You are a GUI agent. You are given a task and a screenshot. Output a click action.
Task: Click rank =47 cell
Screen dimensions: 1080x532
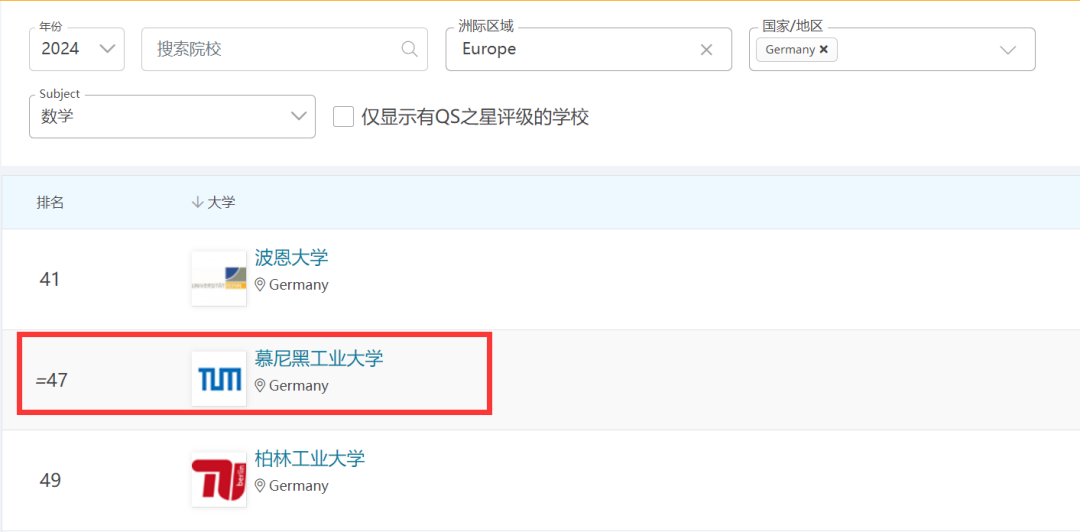[x=52, y=380]
